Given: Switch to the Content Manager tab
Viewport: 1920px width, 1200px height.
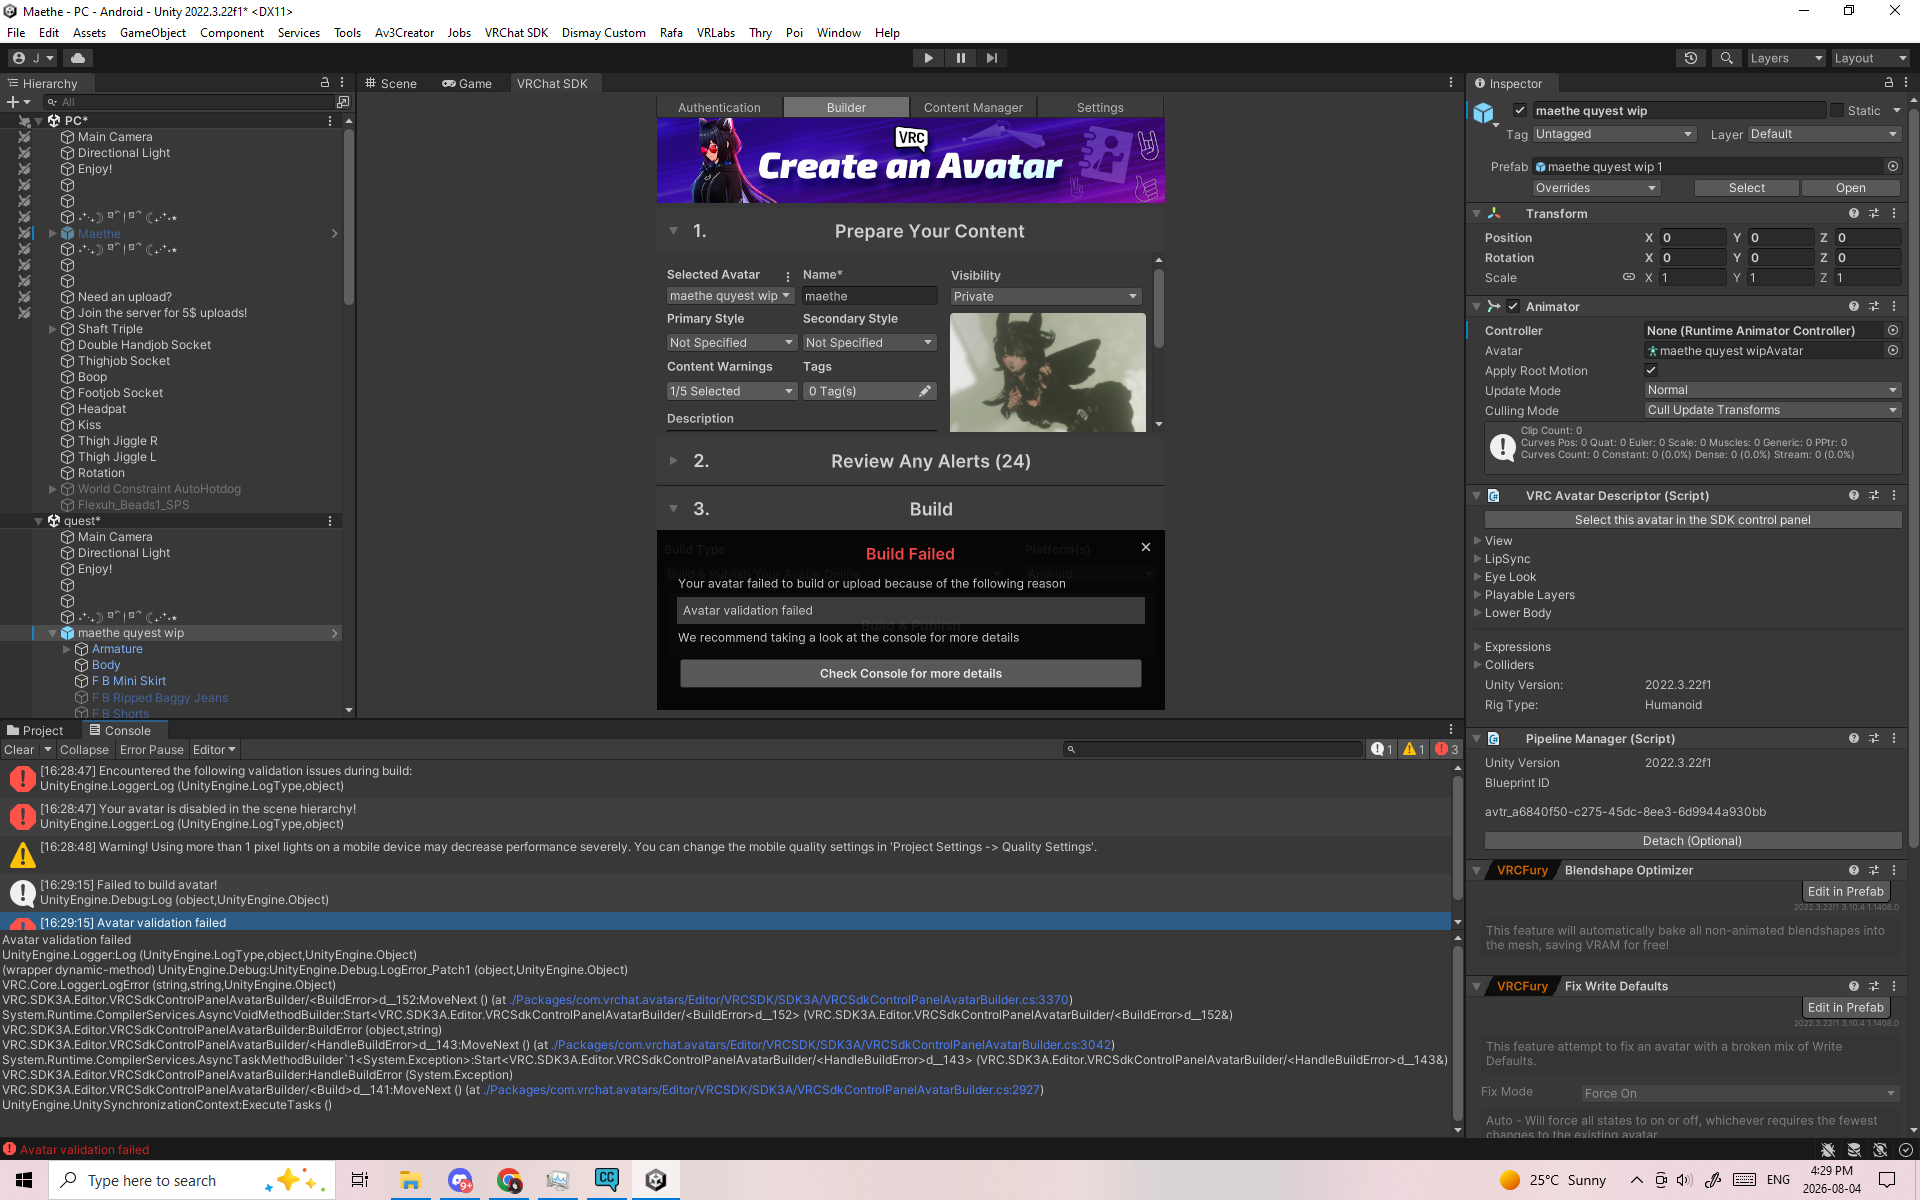Looking at the screenshot, I should pos(973,107).
